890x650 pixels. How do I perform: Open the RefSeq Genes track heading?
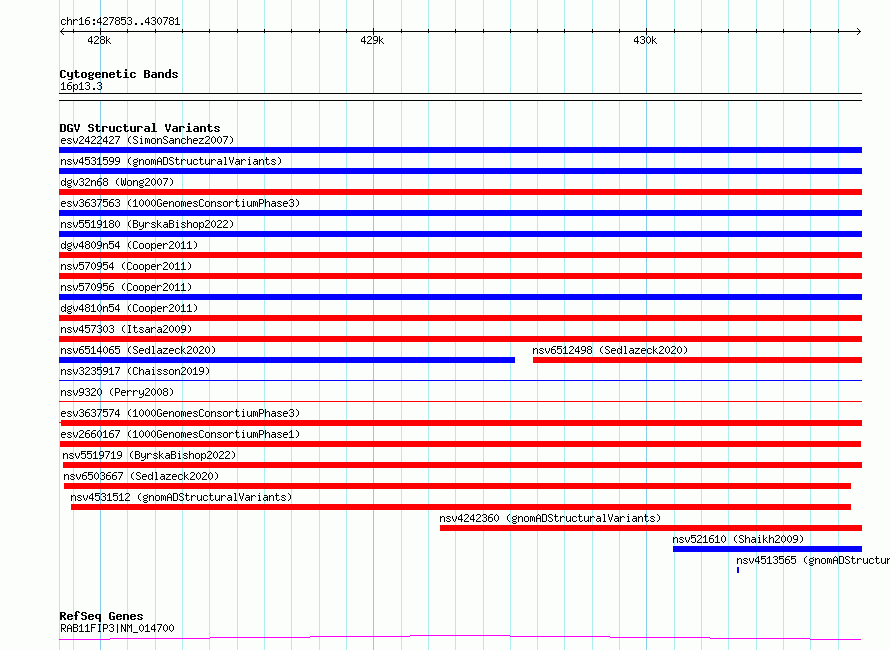point(101,616)
